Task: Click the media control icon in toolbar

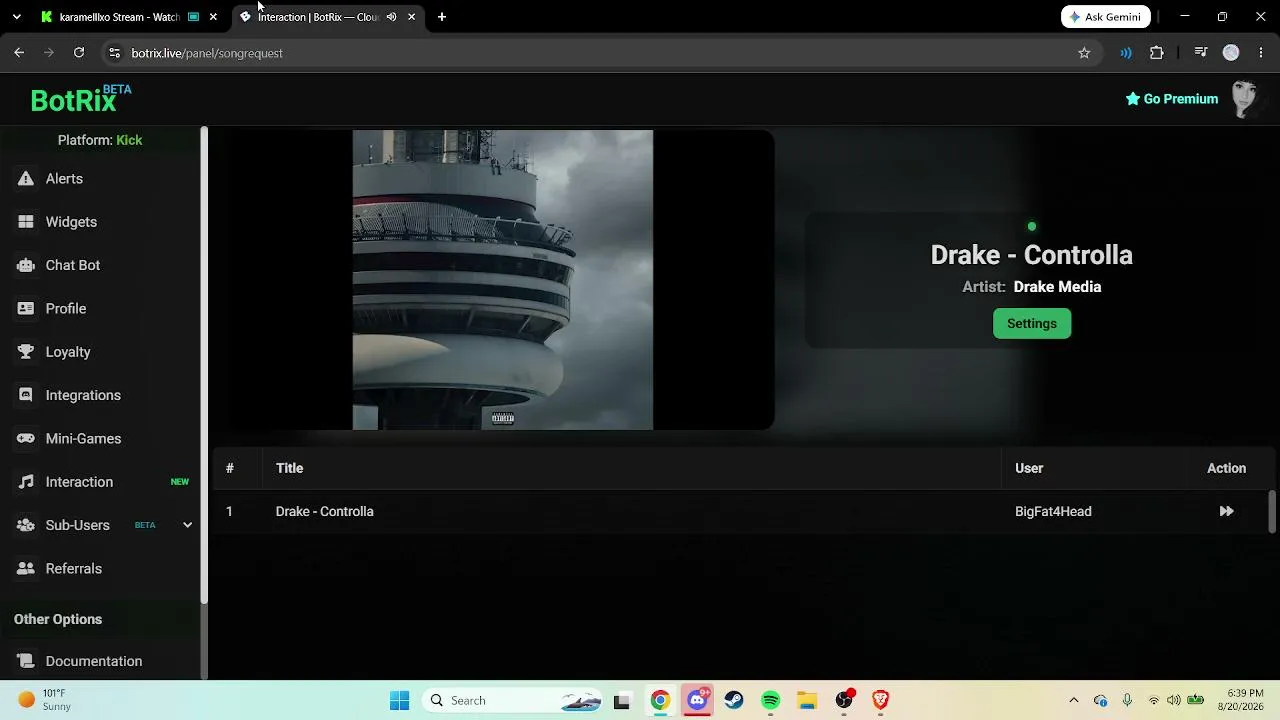Action: click(1201, 53)
